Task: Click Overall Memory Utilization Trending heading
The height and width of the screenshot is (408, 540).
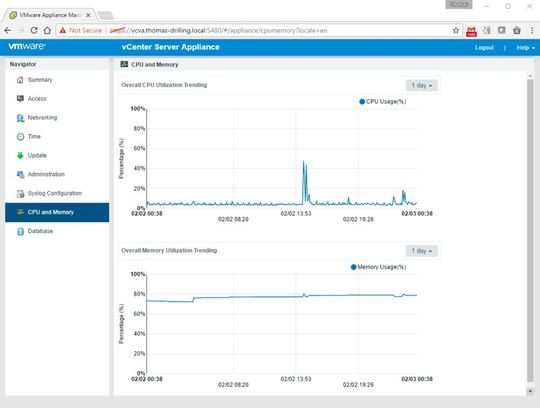Action: click(169, 251)
